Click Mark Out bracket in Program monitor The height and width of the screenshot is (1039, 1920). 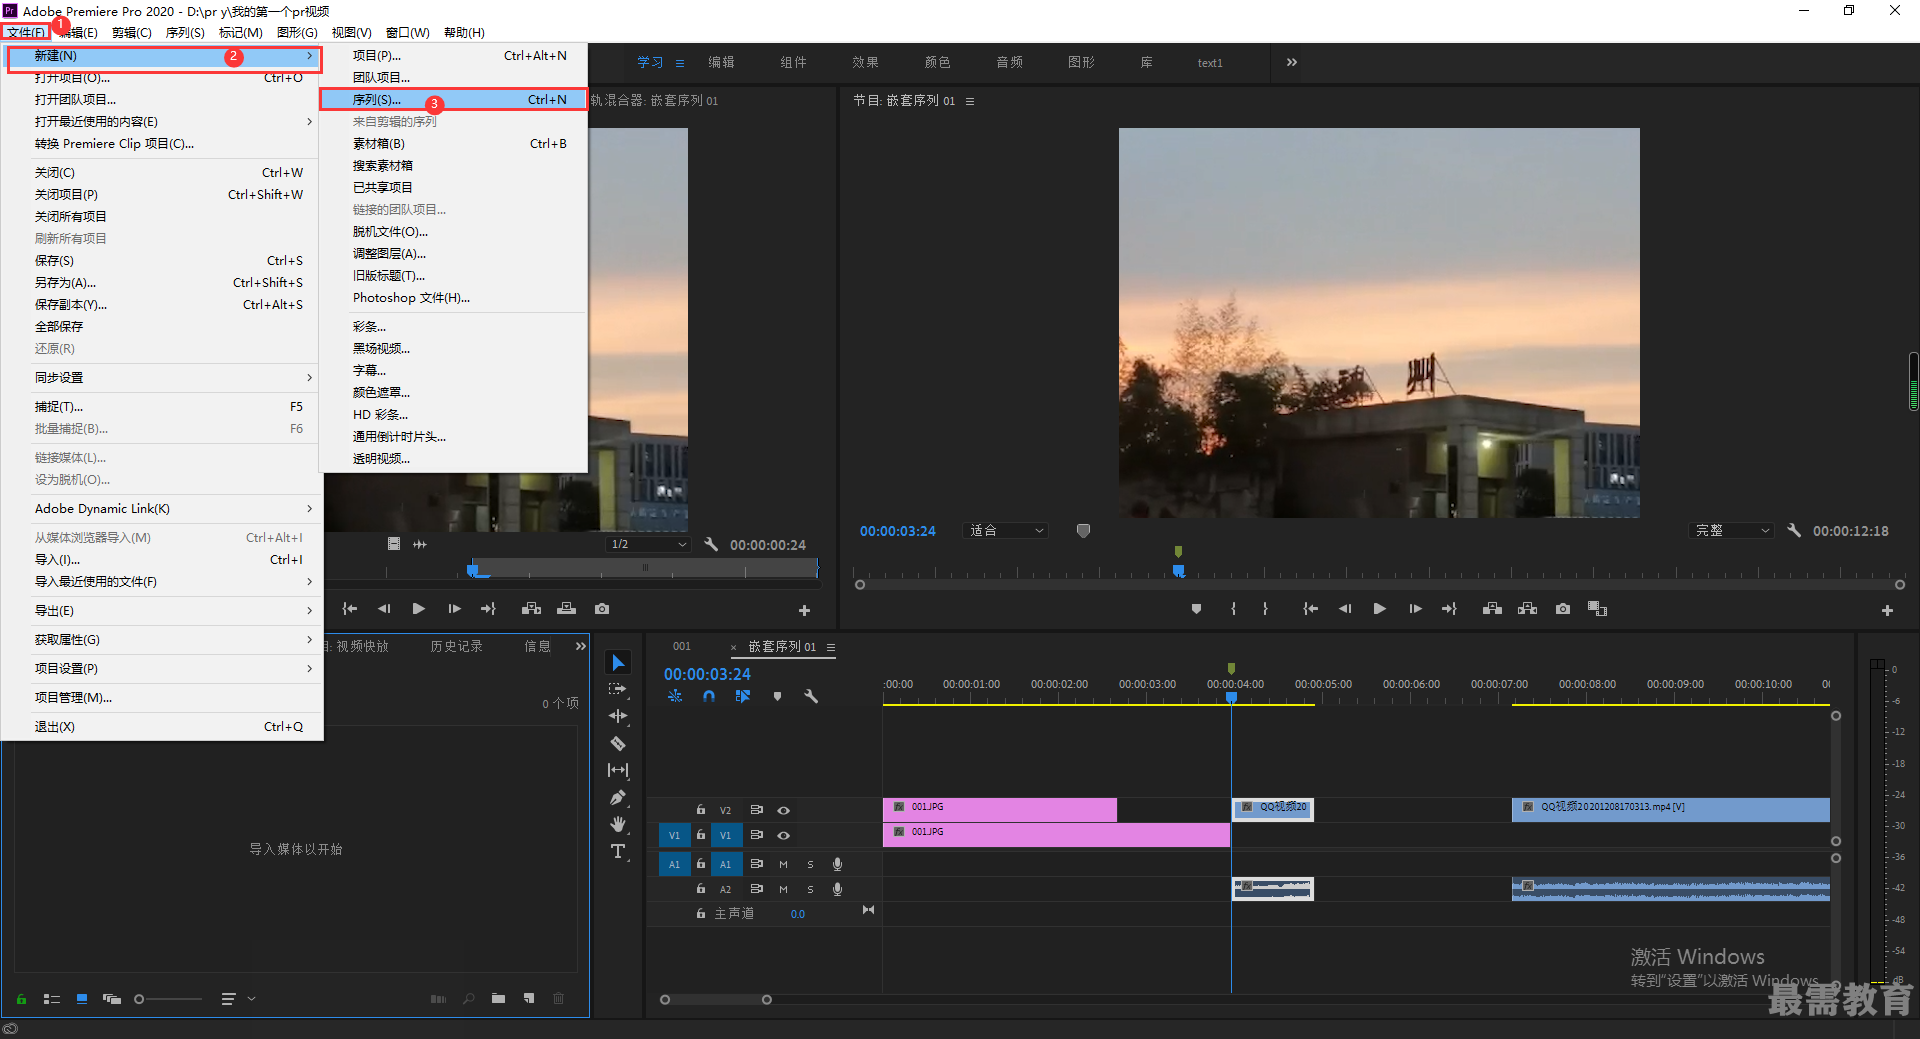(x=1265, y=609)
